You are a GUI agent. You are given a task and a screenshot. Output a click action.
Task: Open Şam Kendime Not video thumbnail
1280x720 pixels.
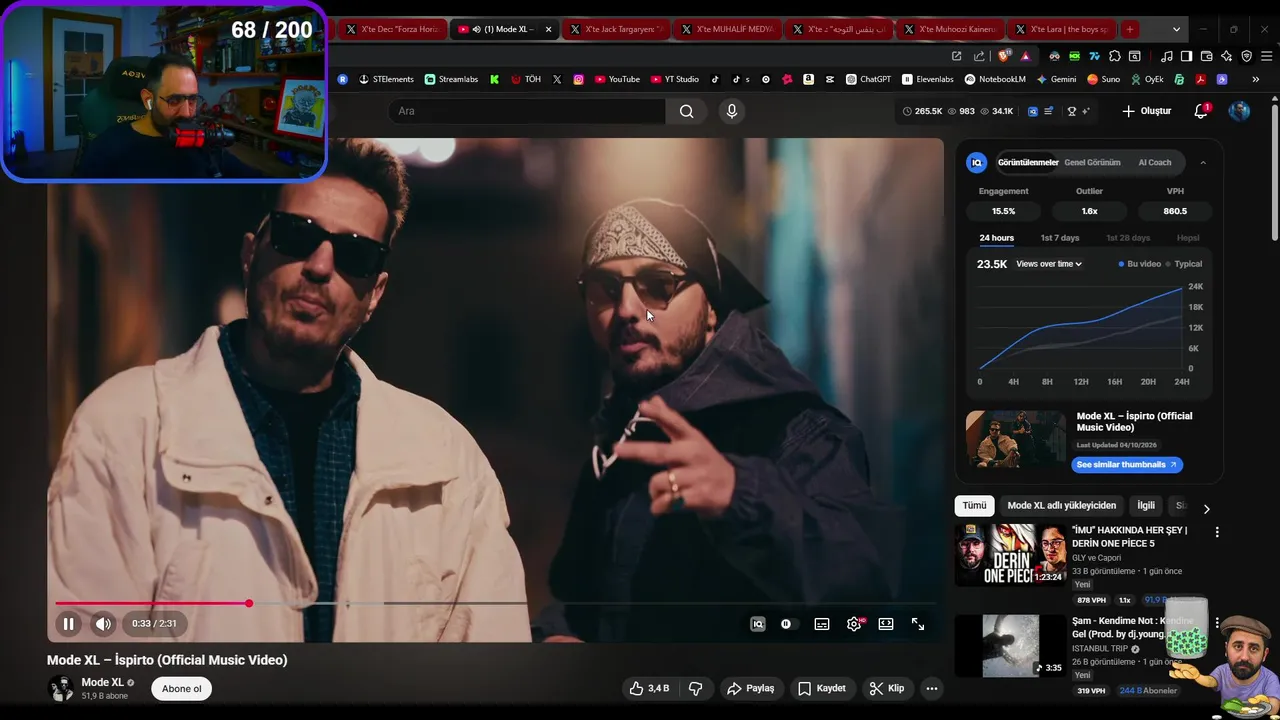(1010, 646)
